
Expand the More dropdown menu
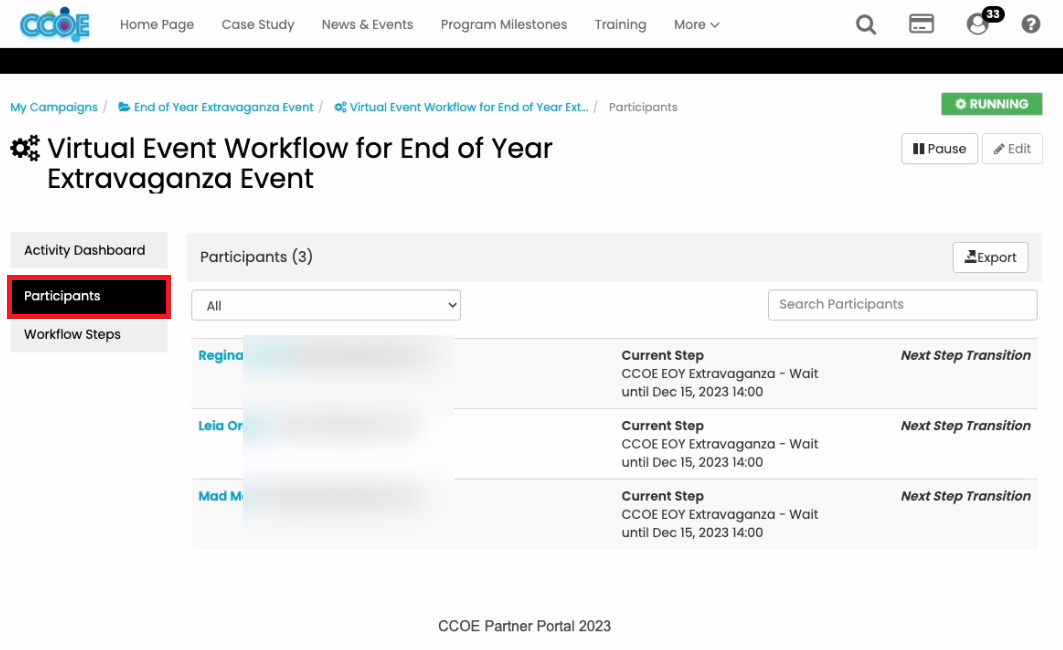696,24
